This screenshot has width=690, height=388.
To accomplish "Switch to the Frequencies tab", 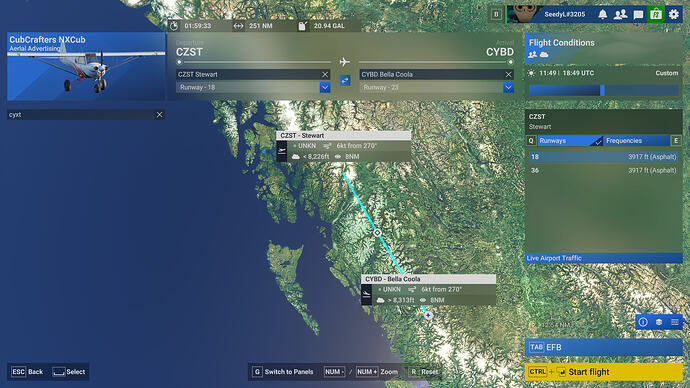I will click(636, 141).
